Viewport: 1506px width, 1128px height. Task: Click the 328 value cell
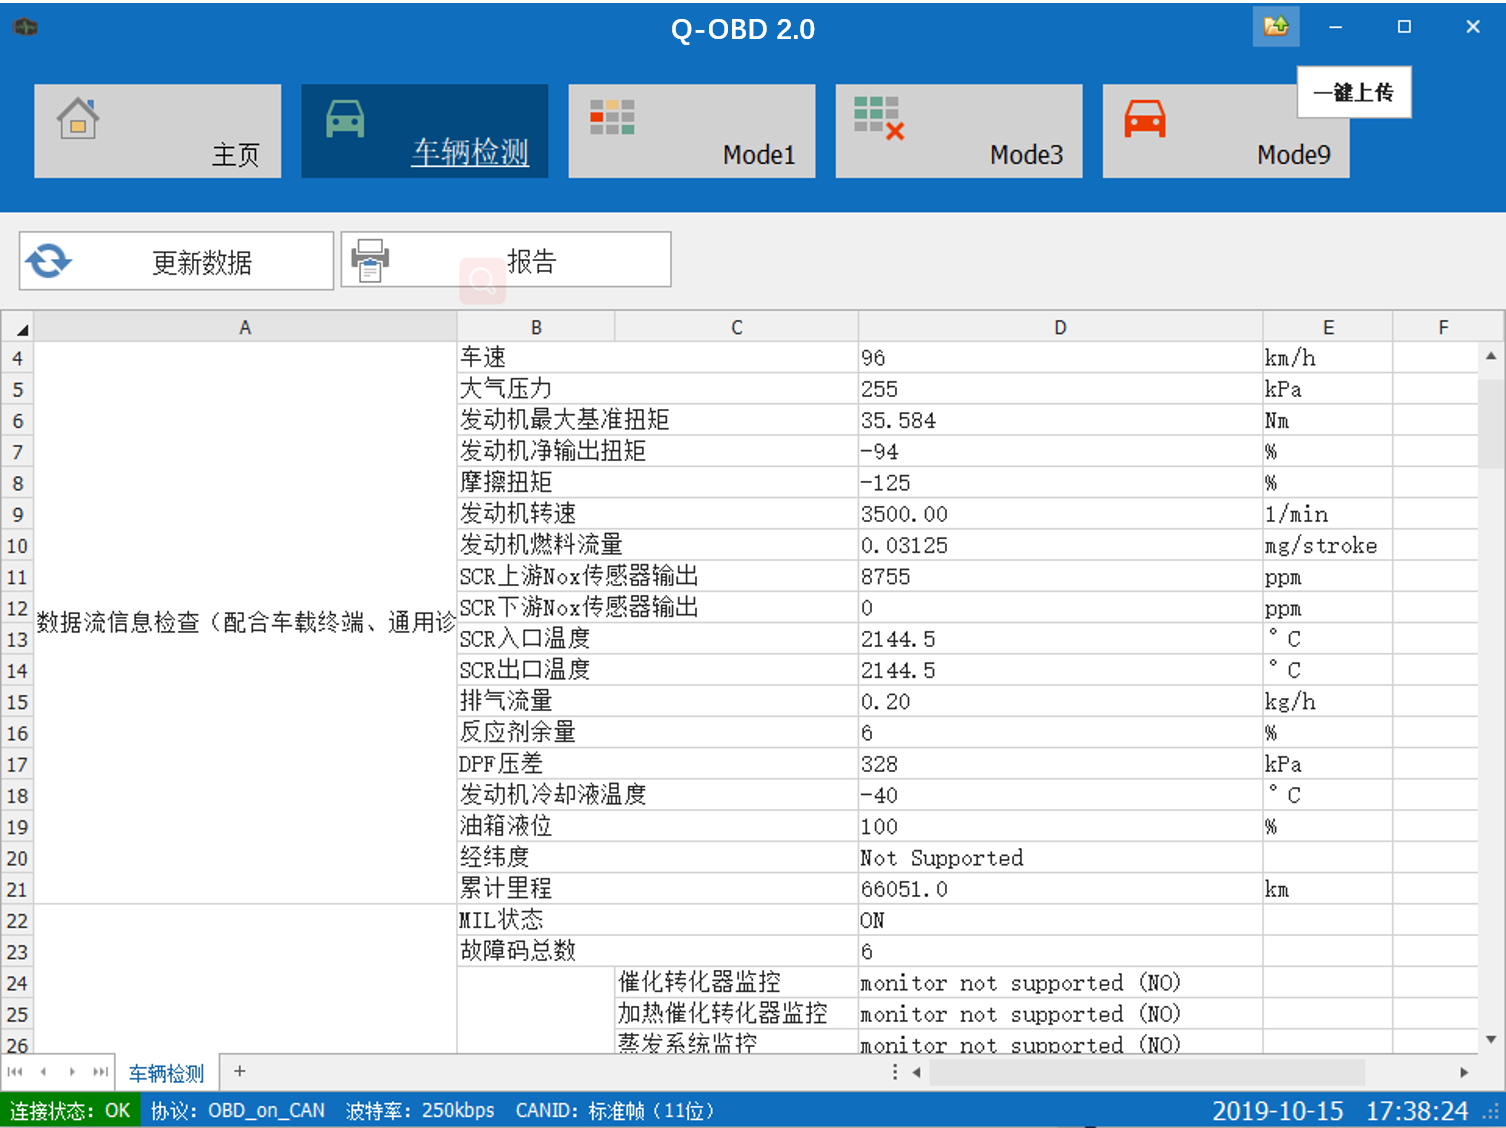1060,764
